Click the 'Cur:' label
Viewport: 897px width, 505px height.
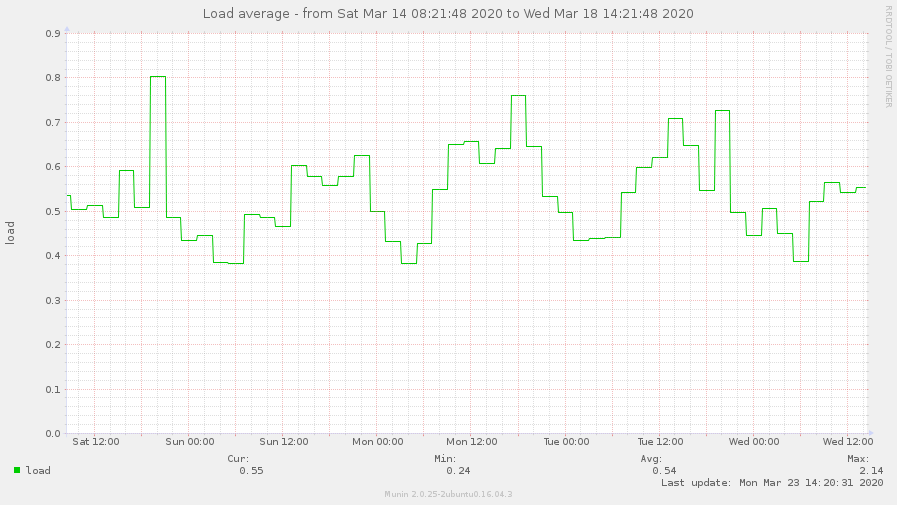238,459
